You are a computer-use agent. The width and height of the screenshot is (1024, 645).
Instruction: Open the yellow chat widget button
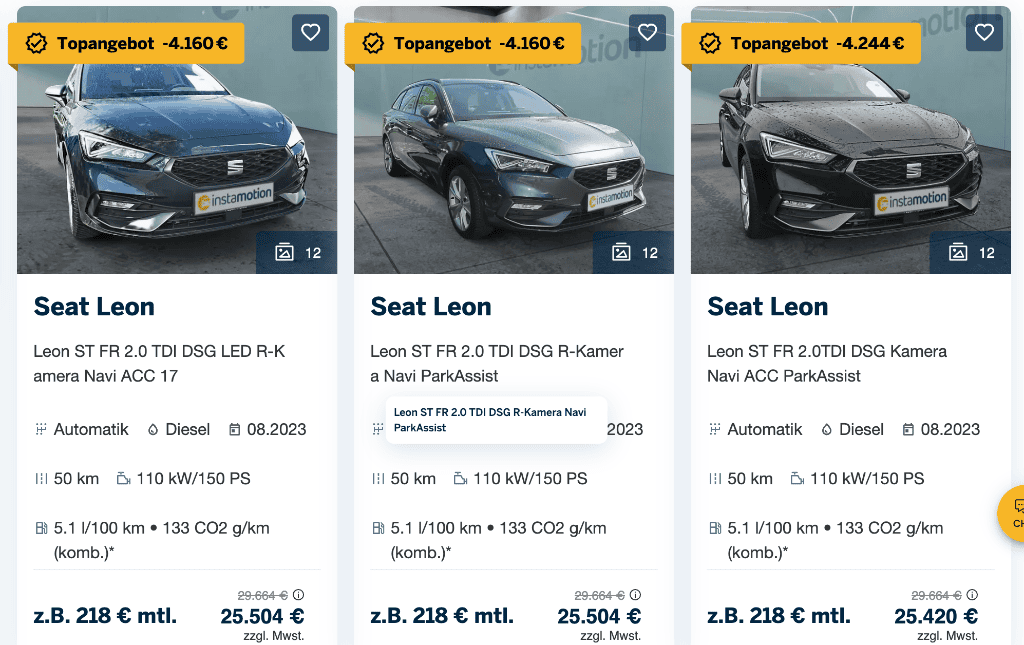click(1014, 513)
